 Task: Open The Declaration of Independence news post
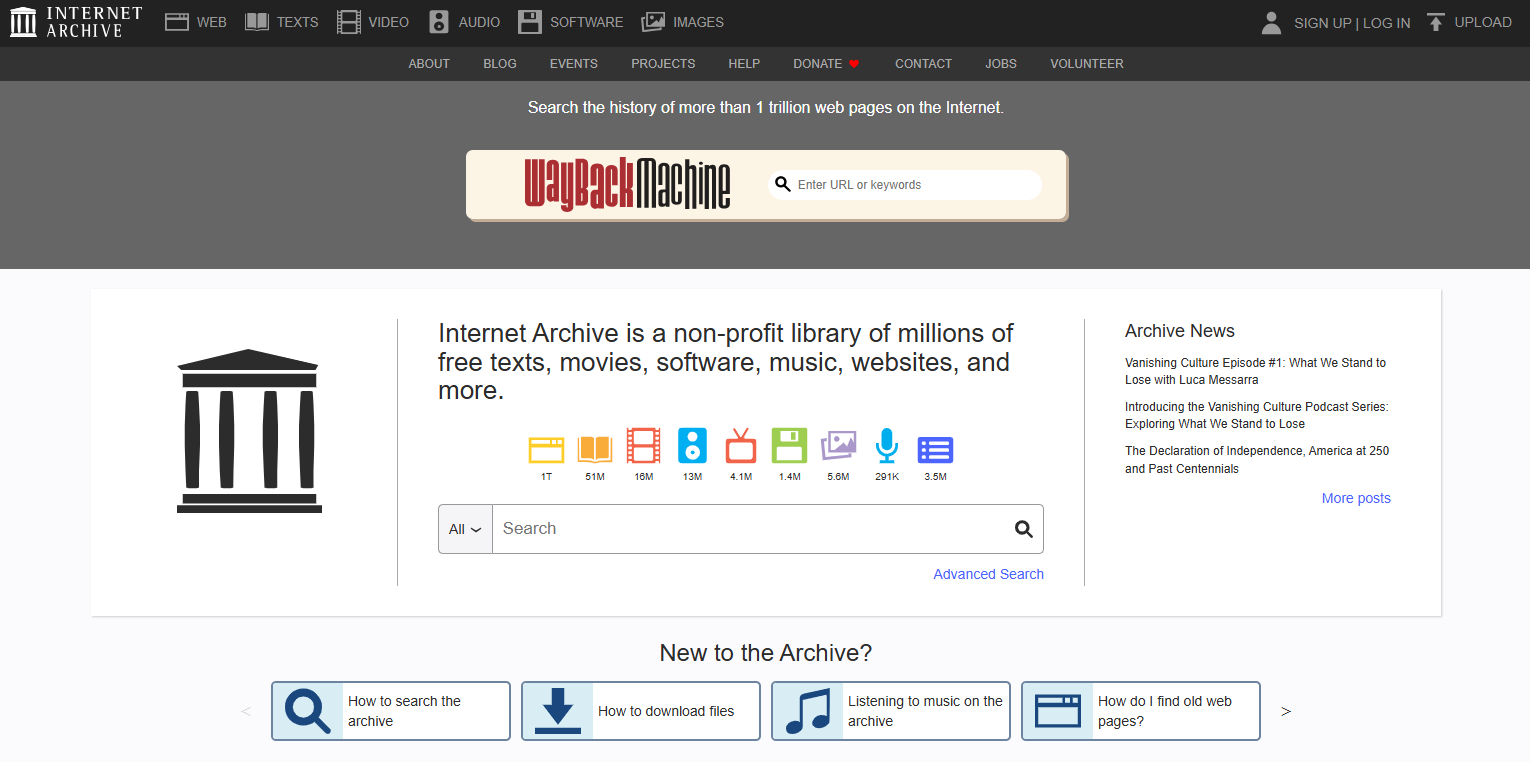[x=1257, y=460]
